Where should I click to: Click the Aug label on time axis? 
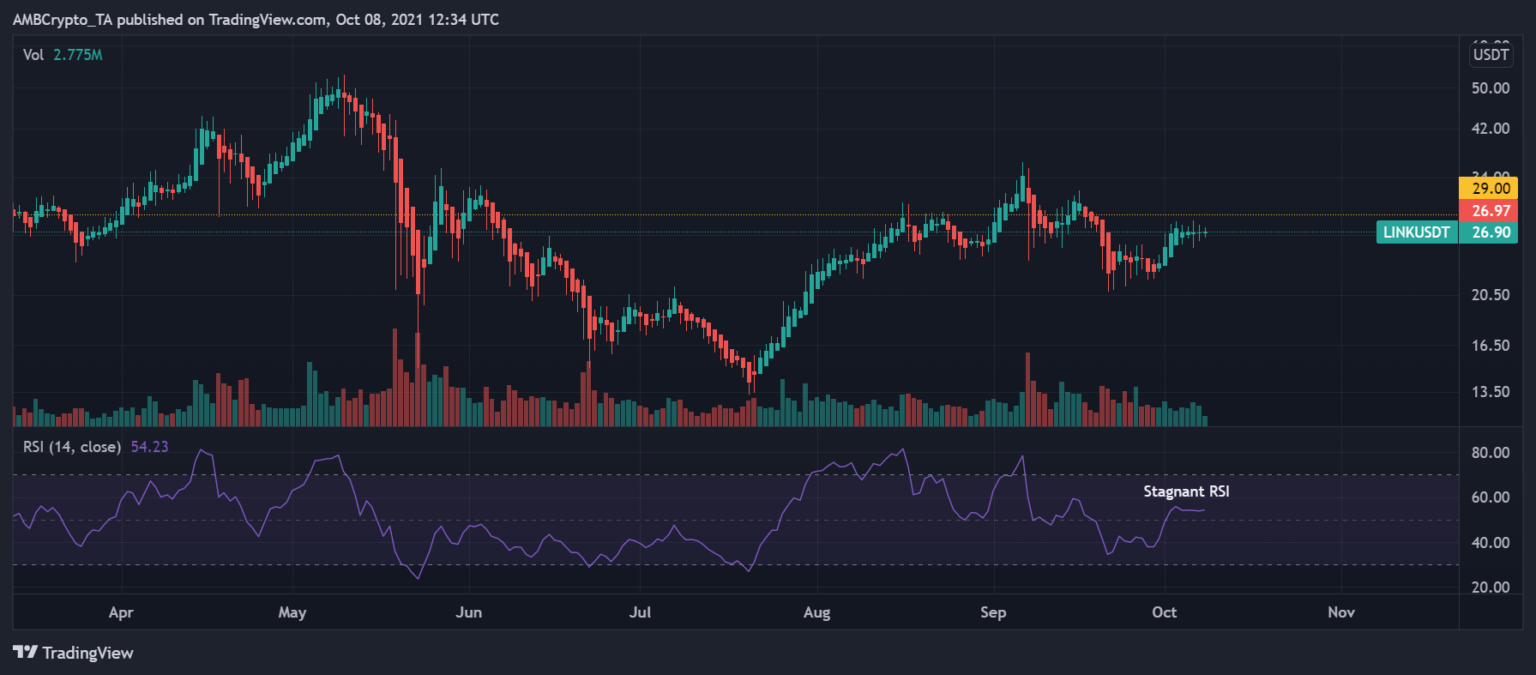tap(818, 611)
